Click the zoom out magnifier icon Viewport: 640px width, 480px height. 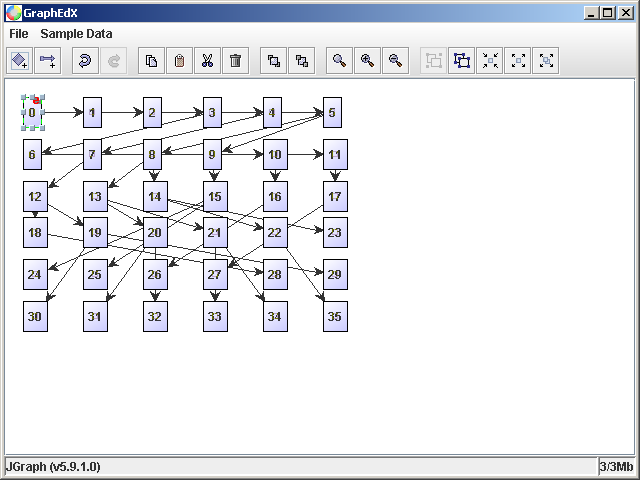click(396, 61)
